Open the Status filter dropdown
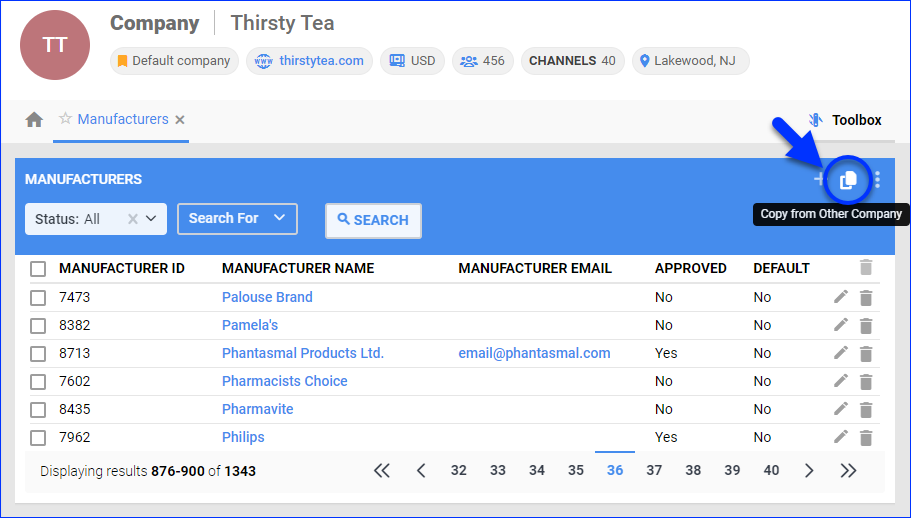Viewport: 911px width, 518px height. tap(152, 219)
